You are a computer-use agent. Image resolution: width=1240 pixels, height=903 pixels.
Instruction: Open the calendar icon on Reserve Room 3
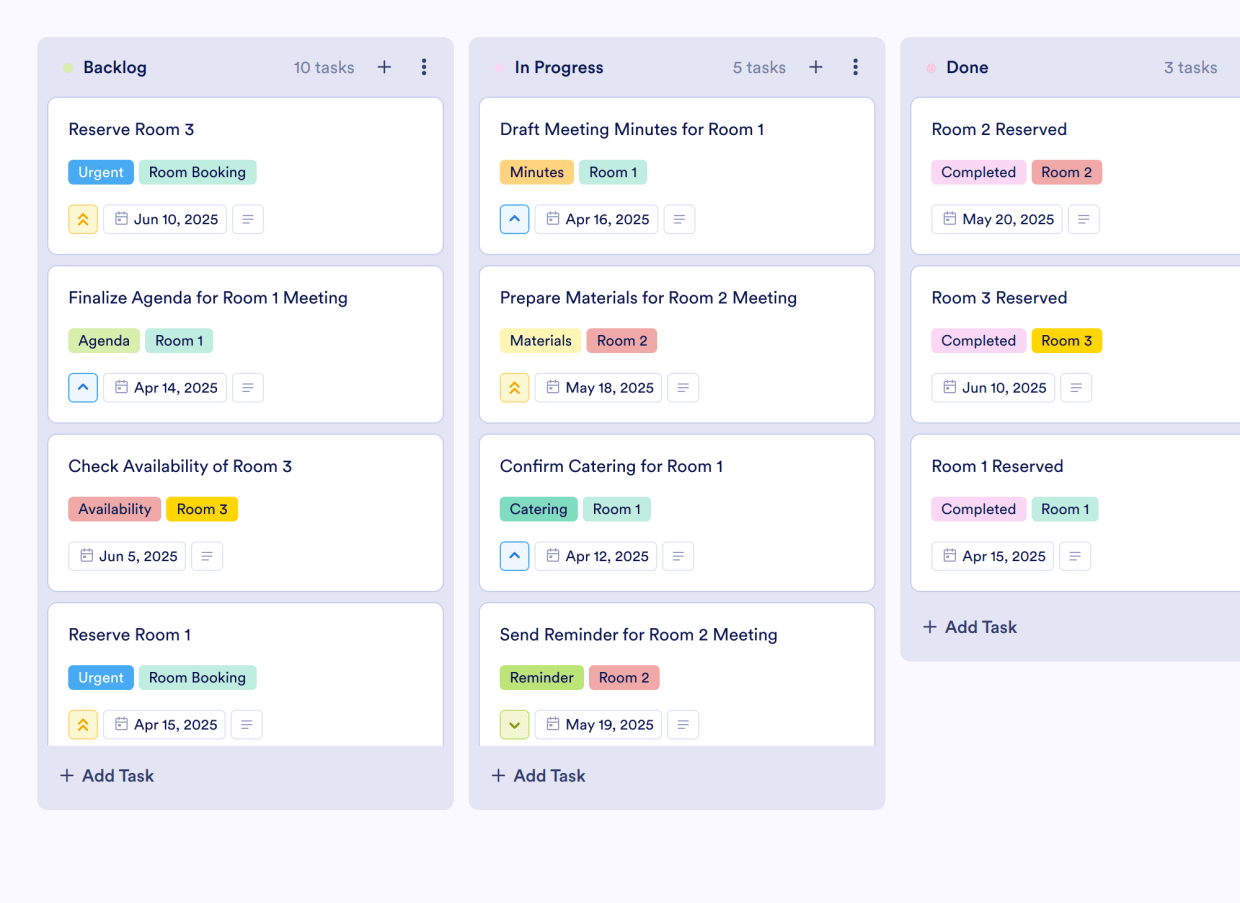[x=120, y=219]
